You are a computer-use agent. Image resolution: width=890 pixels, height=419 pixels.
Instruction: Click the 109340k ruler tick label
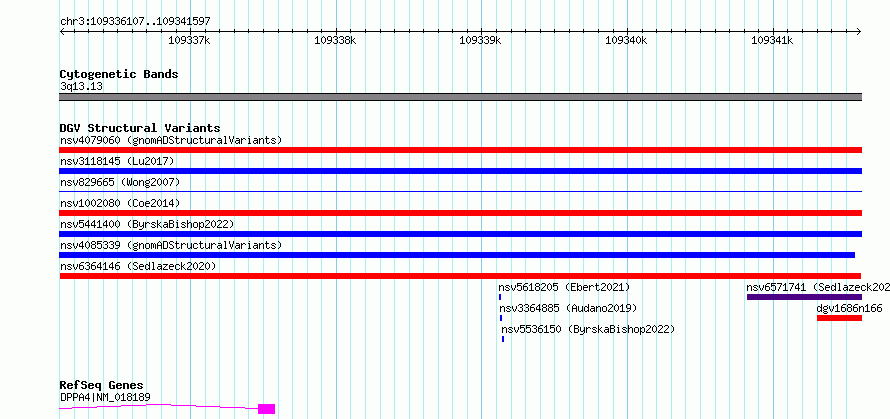pos(626,40)
